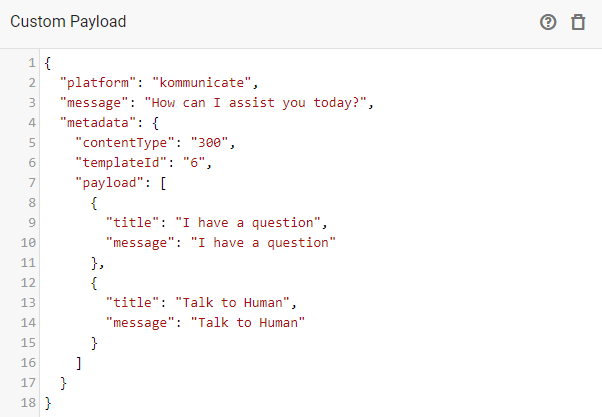Image resolution: width=602 pixels, height=417 pixels.
Task: Click the Custom Payload heading
Action: pos(68,22)
